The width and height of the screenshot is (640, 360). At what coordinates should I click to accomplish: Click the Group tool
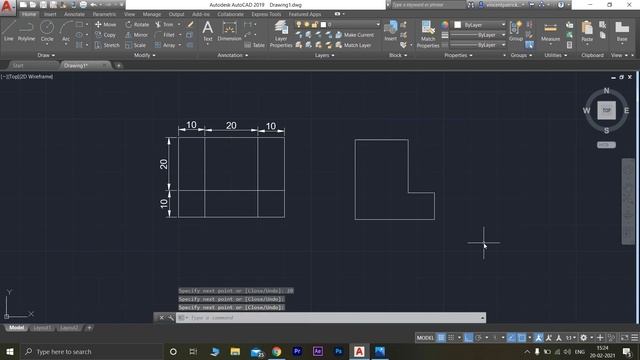click(x=516, y=31)
